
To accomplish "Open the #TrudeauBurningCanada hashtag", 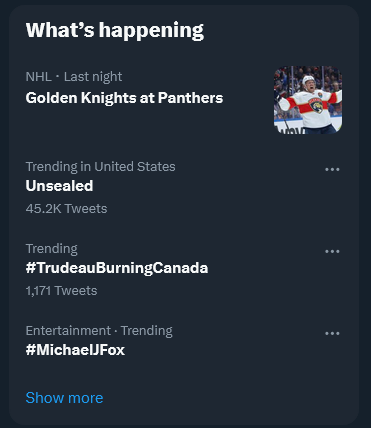I will click(x=117, y=268).
